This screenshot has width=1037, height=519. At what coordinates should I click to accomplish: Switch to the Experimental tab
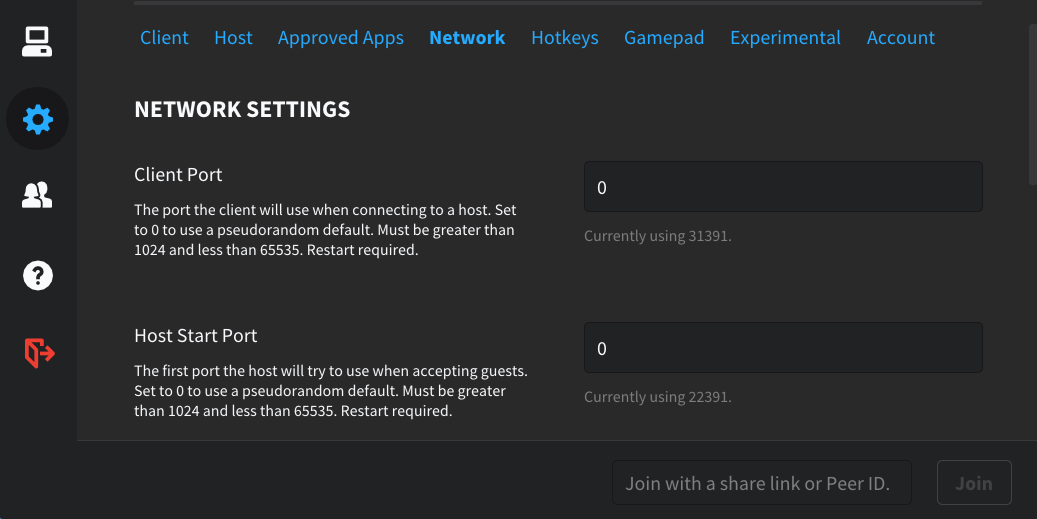(785, 38)
